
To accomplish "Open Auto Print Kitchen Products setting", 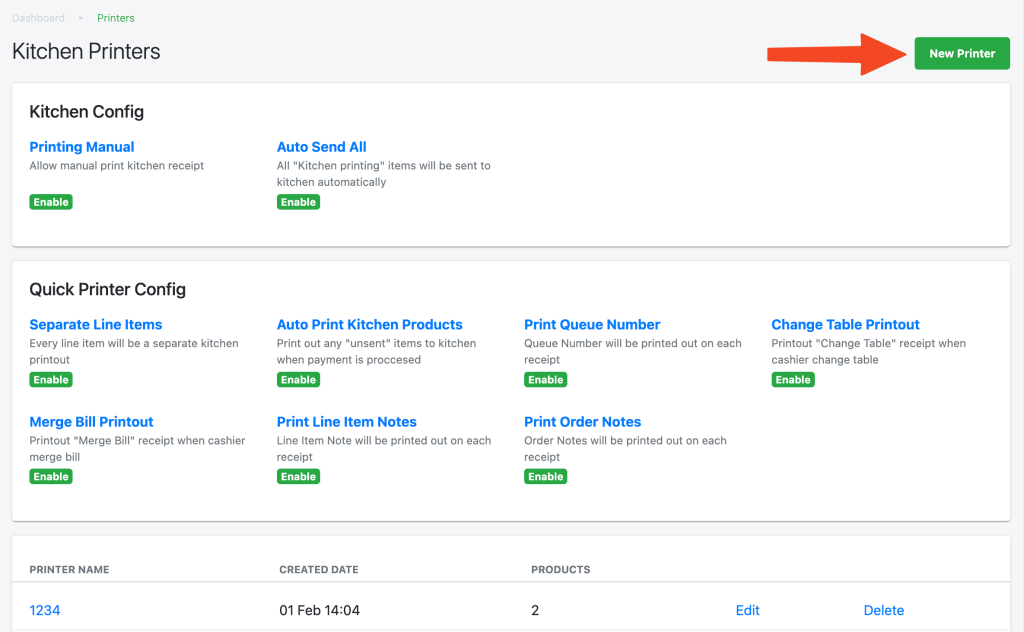I will [x=369, y=325].
